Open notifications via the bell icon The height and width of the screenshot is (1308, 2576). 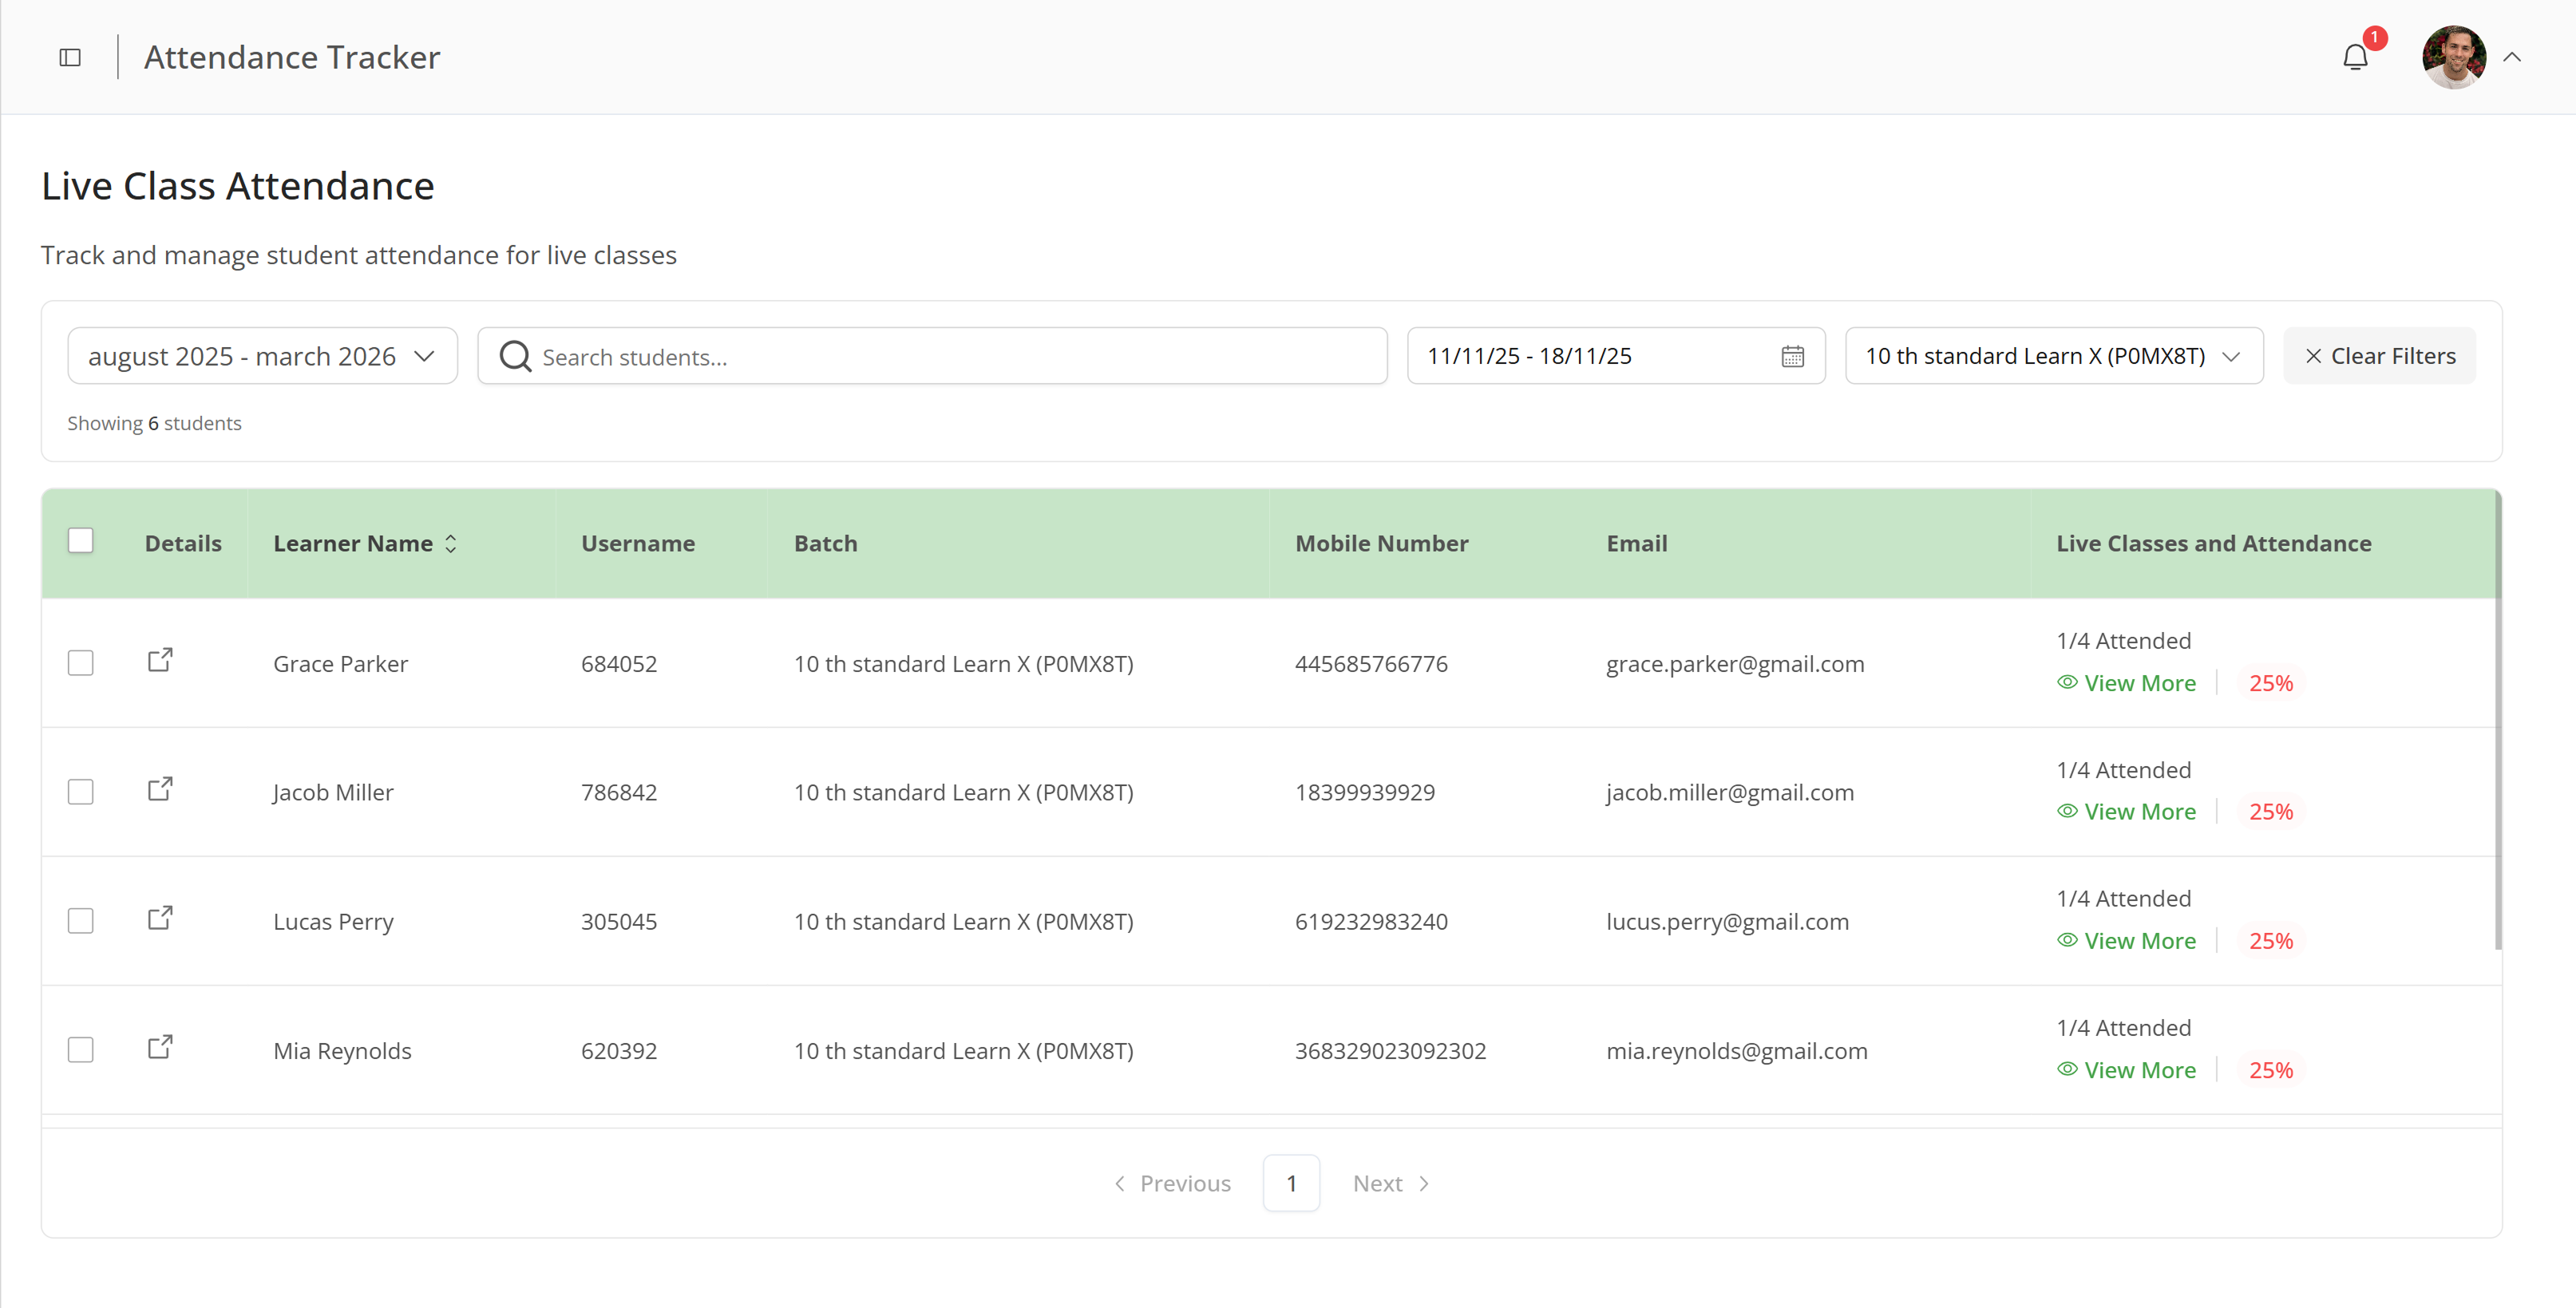(x=2355, y=57)
